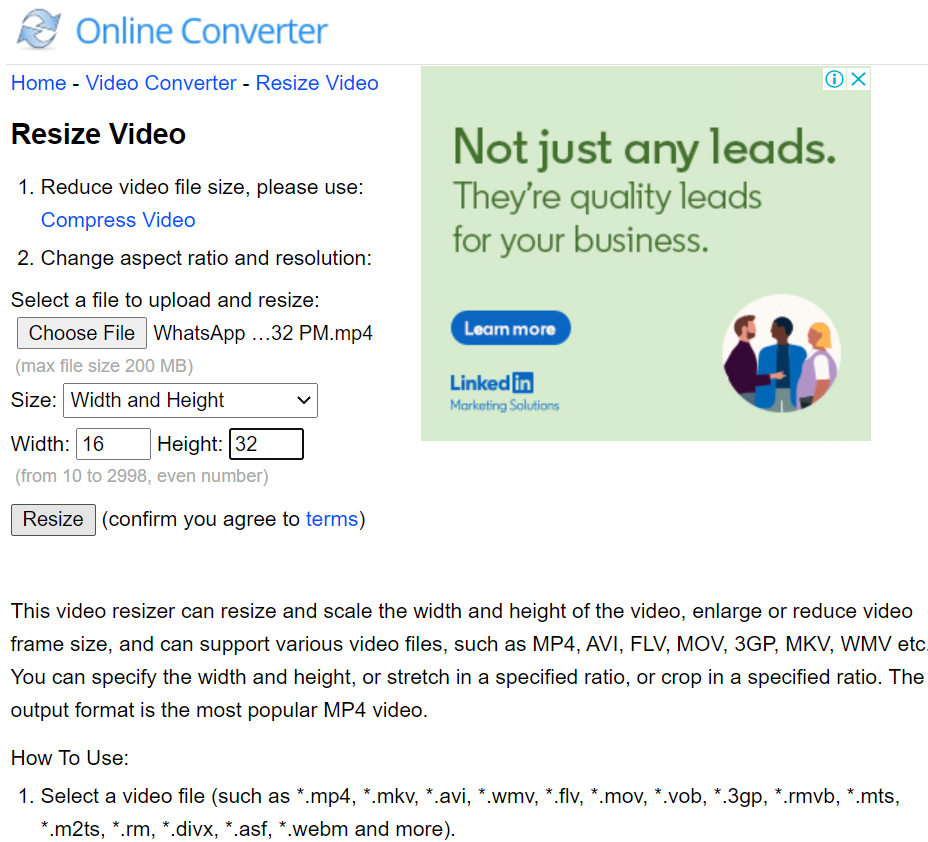Go to the Home breadcrumb link
This screenshot has height=842, width=928.
click(38, 83)
